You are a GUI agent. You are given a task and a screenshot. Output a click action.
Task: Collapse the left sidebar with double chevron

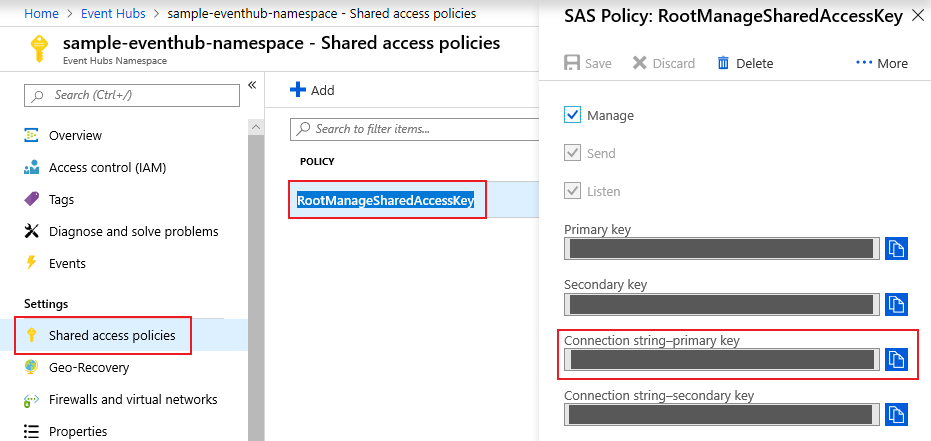(x=252, y=85)
